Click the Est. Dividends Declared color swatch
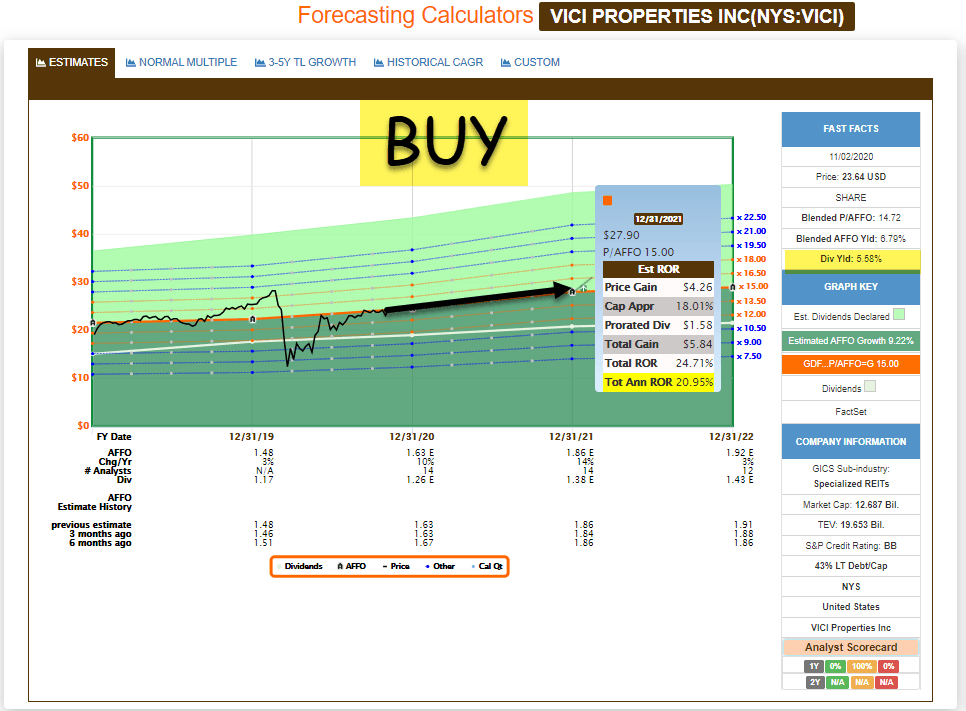 click(899, 314)
